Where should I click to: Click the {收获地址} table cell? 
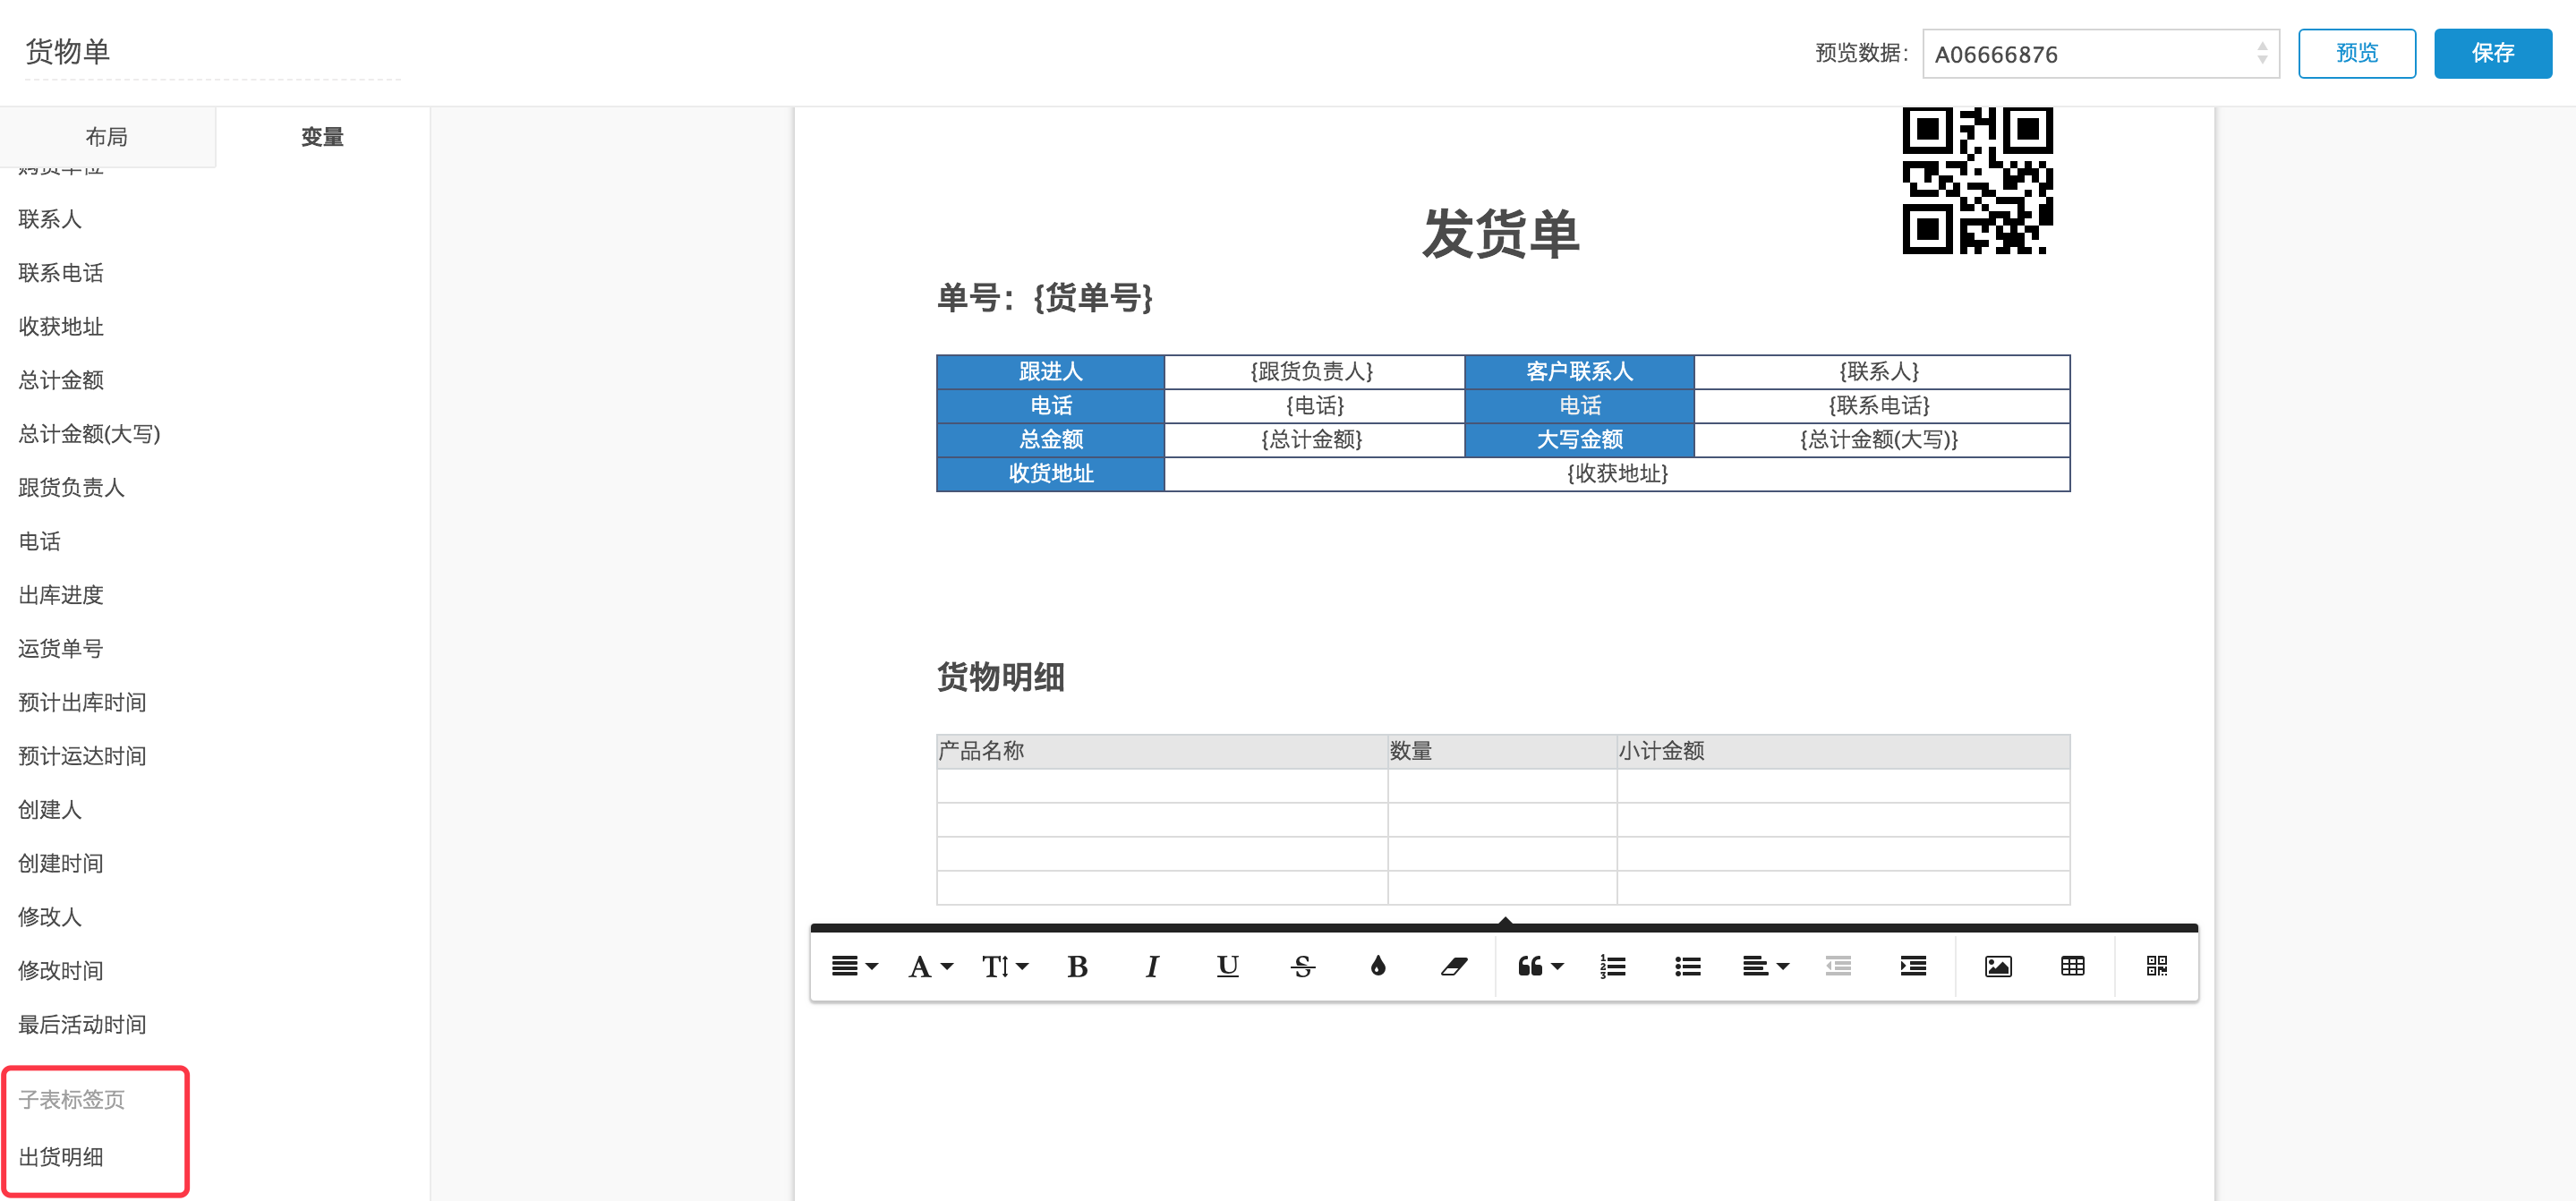(x=1617, y=474)
